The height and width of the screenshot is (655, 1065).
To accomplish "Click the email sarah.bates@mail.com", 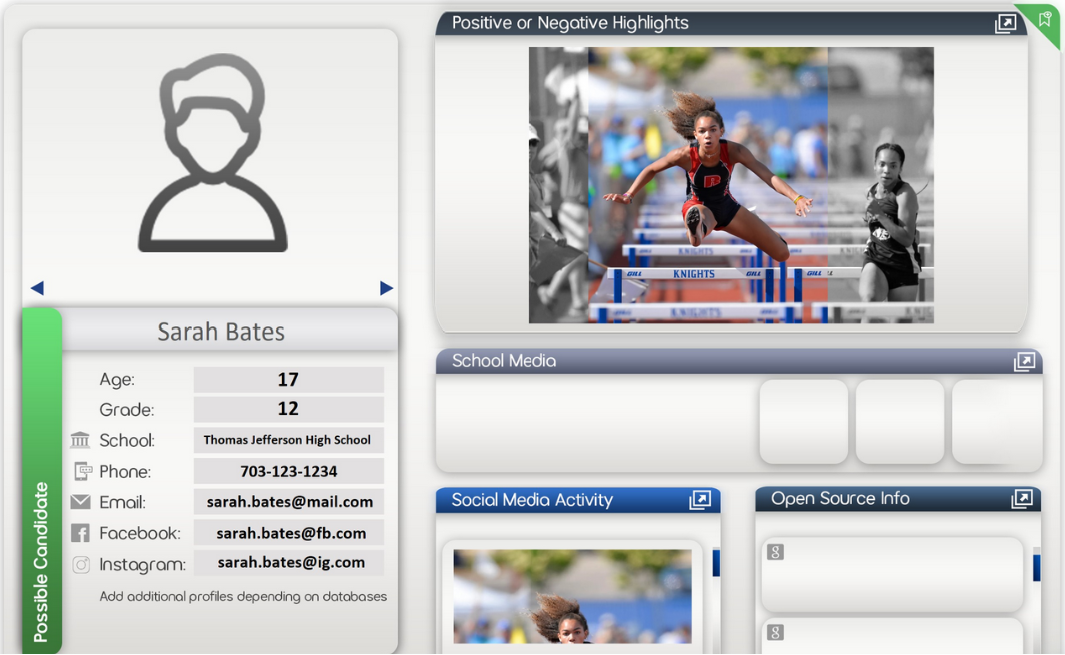I will pyautogui.click(x=289, y=501).
